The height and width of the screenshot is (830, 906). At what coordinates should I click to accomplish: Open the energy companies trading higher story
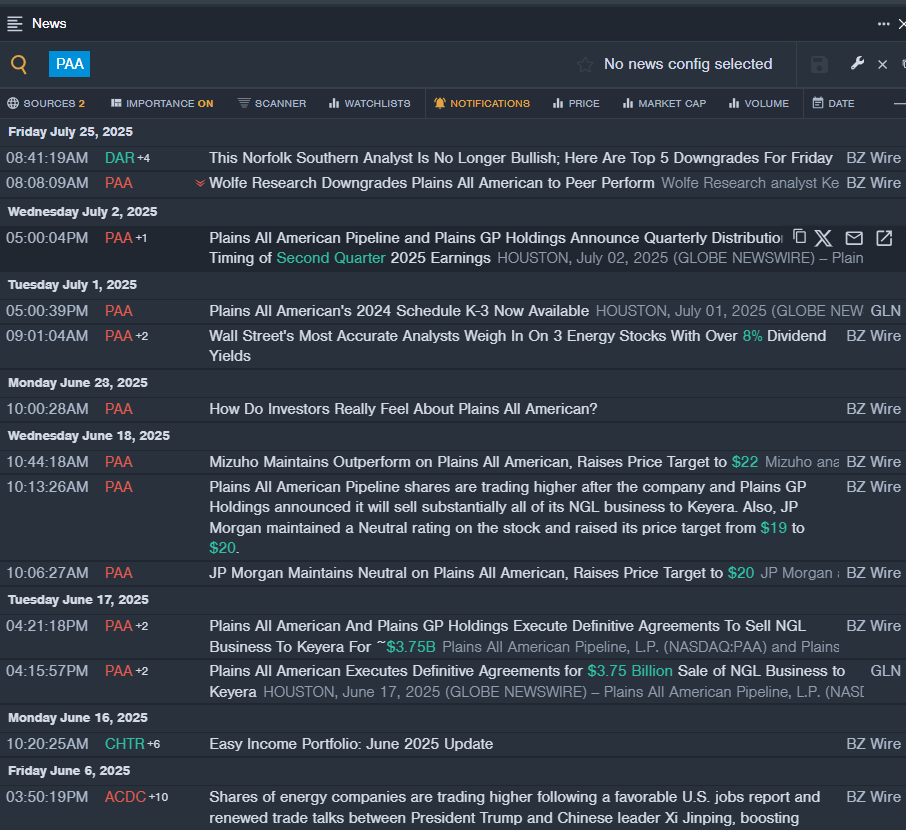tap(514, 807)
